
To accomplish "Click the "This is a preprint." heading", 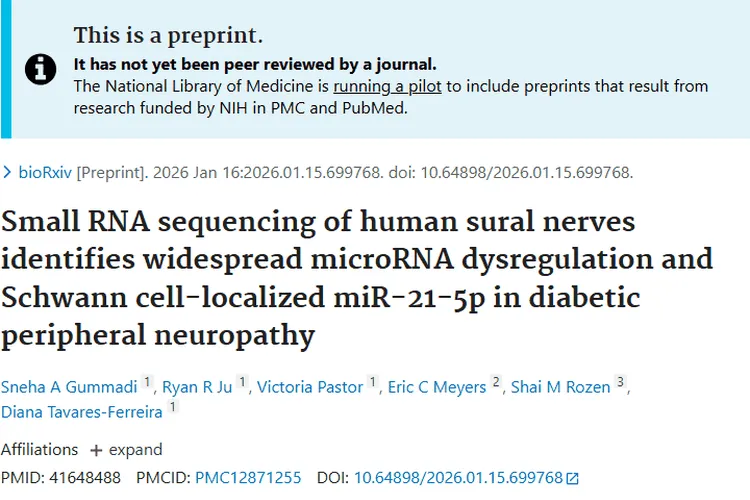I will pyautogui.click(x=168, y=36).
